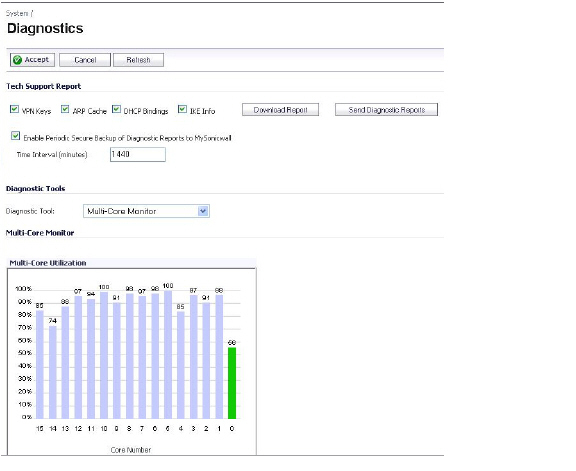This screenshot has height=471, width=576.
Task: Toggle the VPN Keys checkbox
Action: click(x=14, y=109)
